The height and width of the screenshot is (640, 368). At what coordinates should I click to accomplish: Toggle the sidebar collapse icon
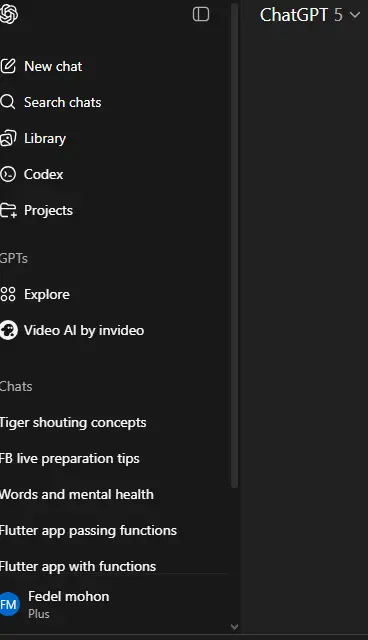(201, 14)
